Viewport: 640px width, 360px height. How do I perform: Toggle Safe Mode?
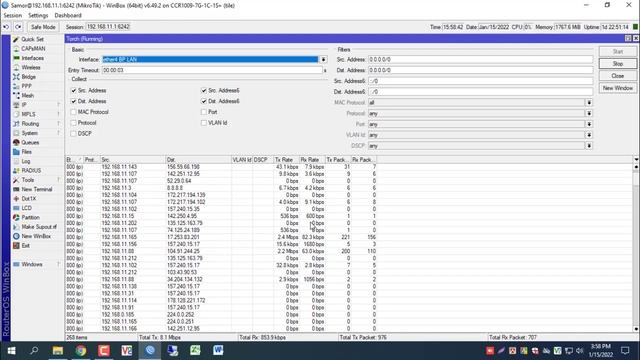tap(43, 27)
